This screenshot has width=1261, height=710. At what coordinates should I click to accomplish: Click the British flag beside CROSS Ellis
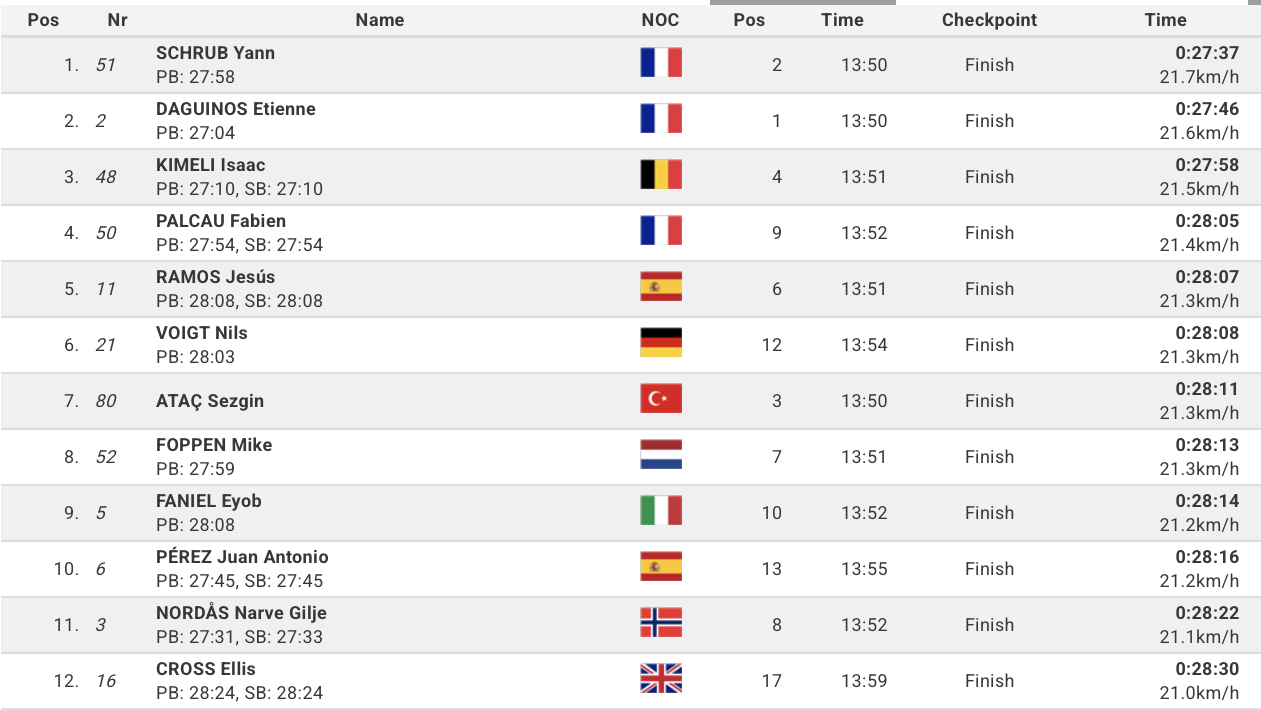tap(660, 680)
